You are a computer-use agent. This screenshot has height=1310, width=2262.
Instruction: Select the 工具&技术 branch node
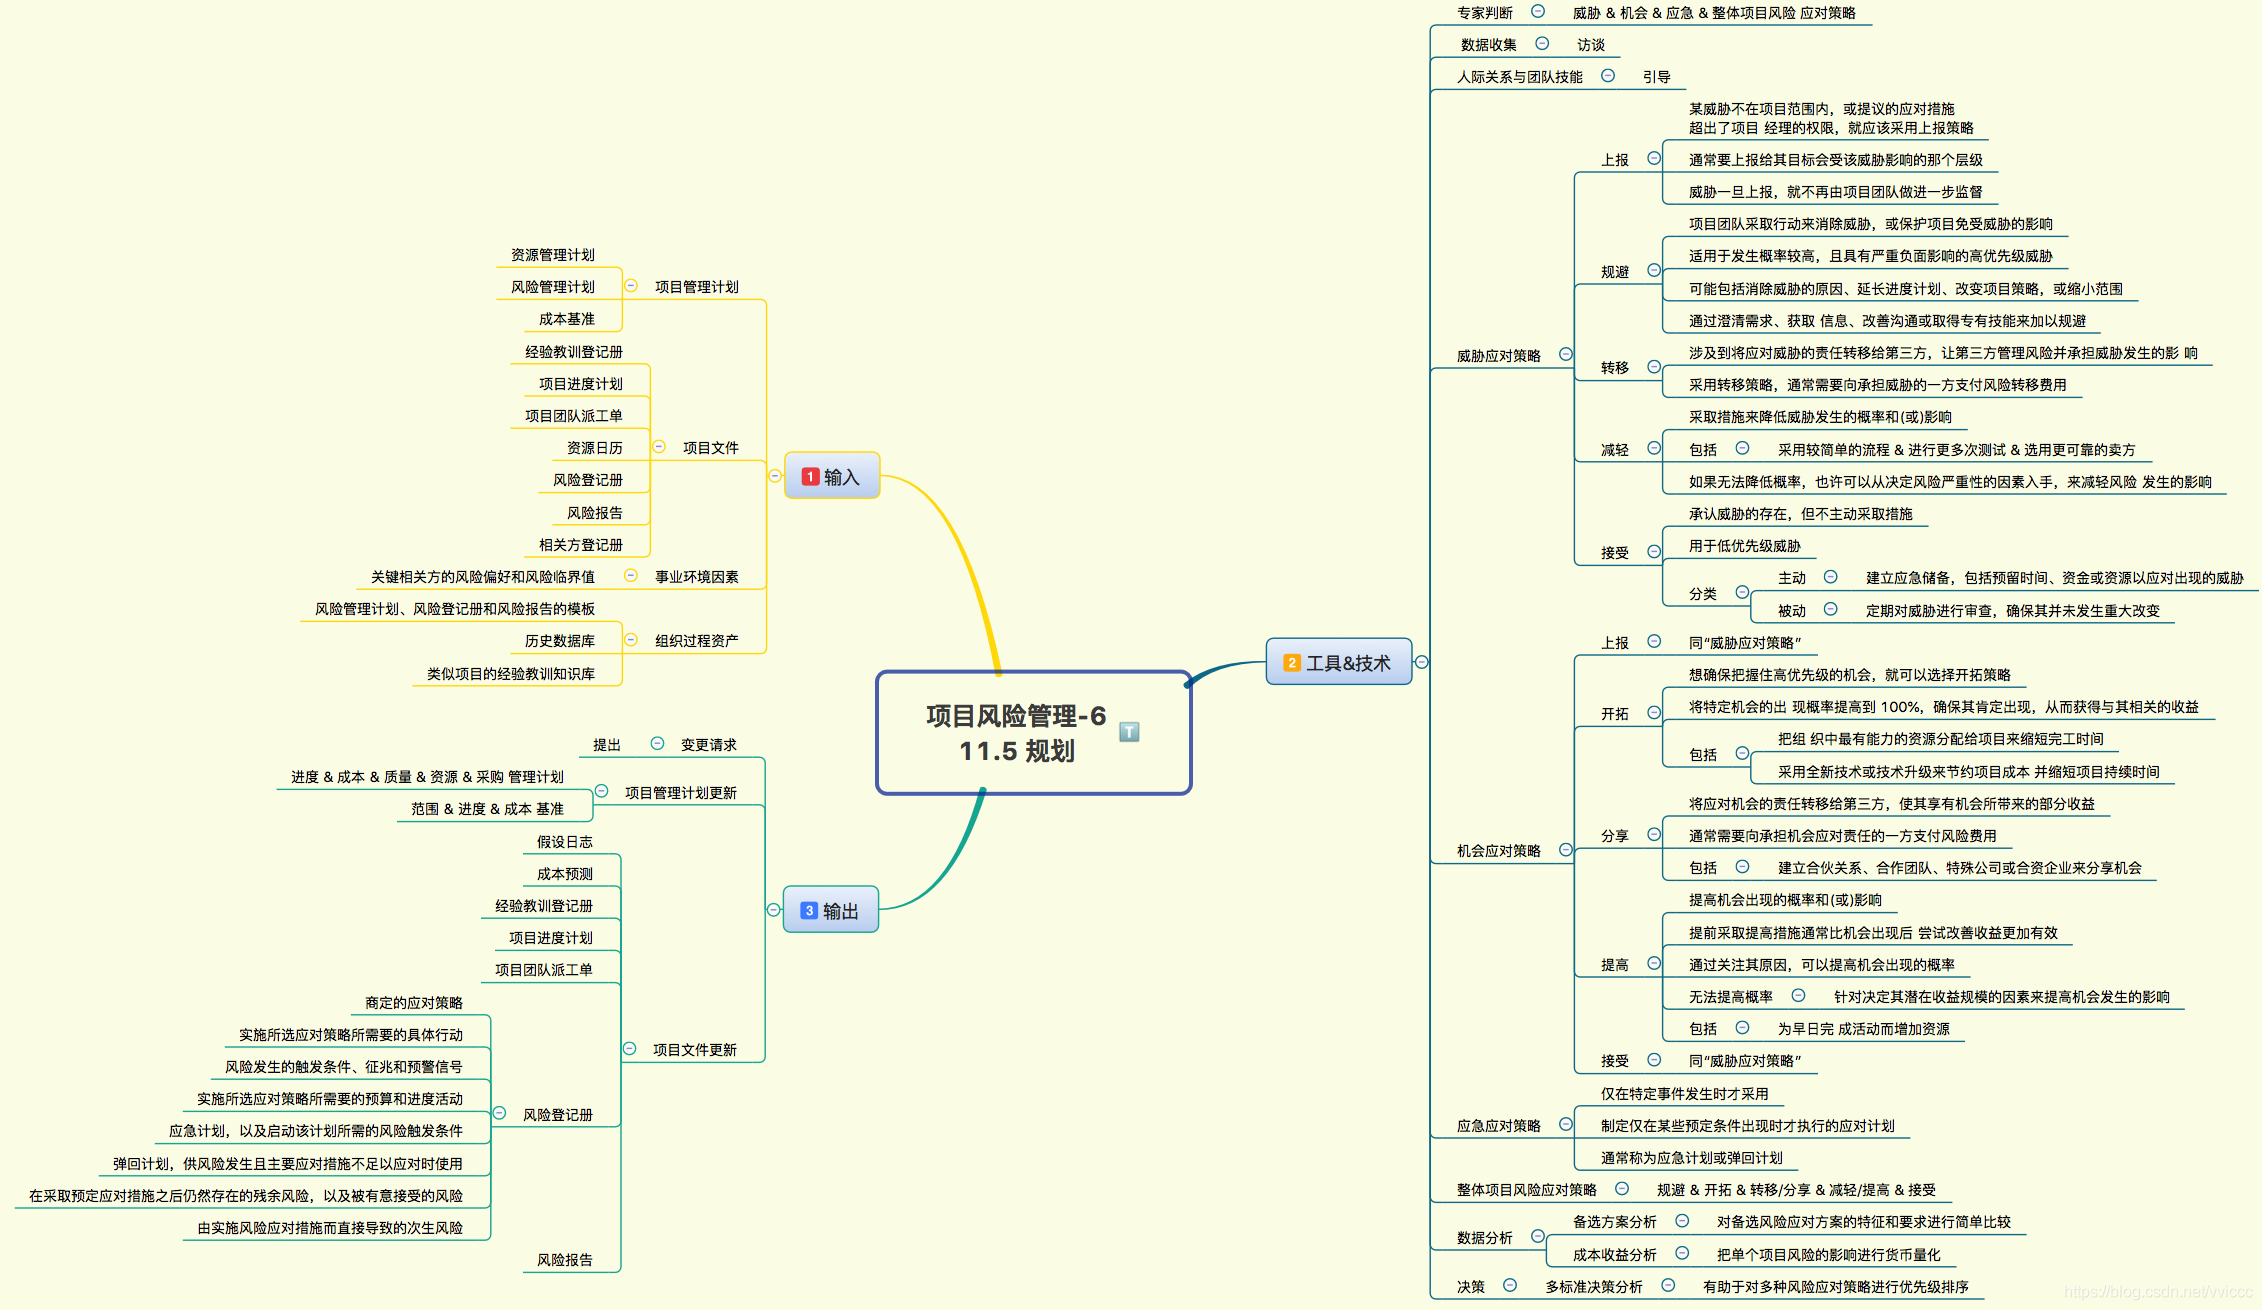pos(1339,662)
